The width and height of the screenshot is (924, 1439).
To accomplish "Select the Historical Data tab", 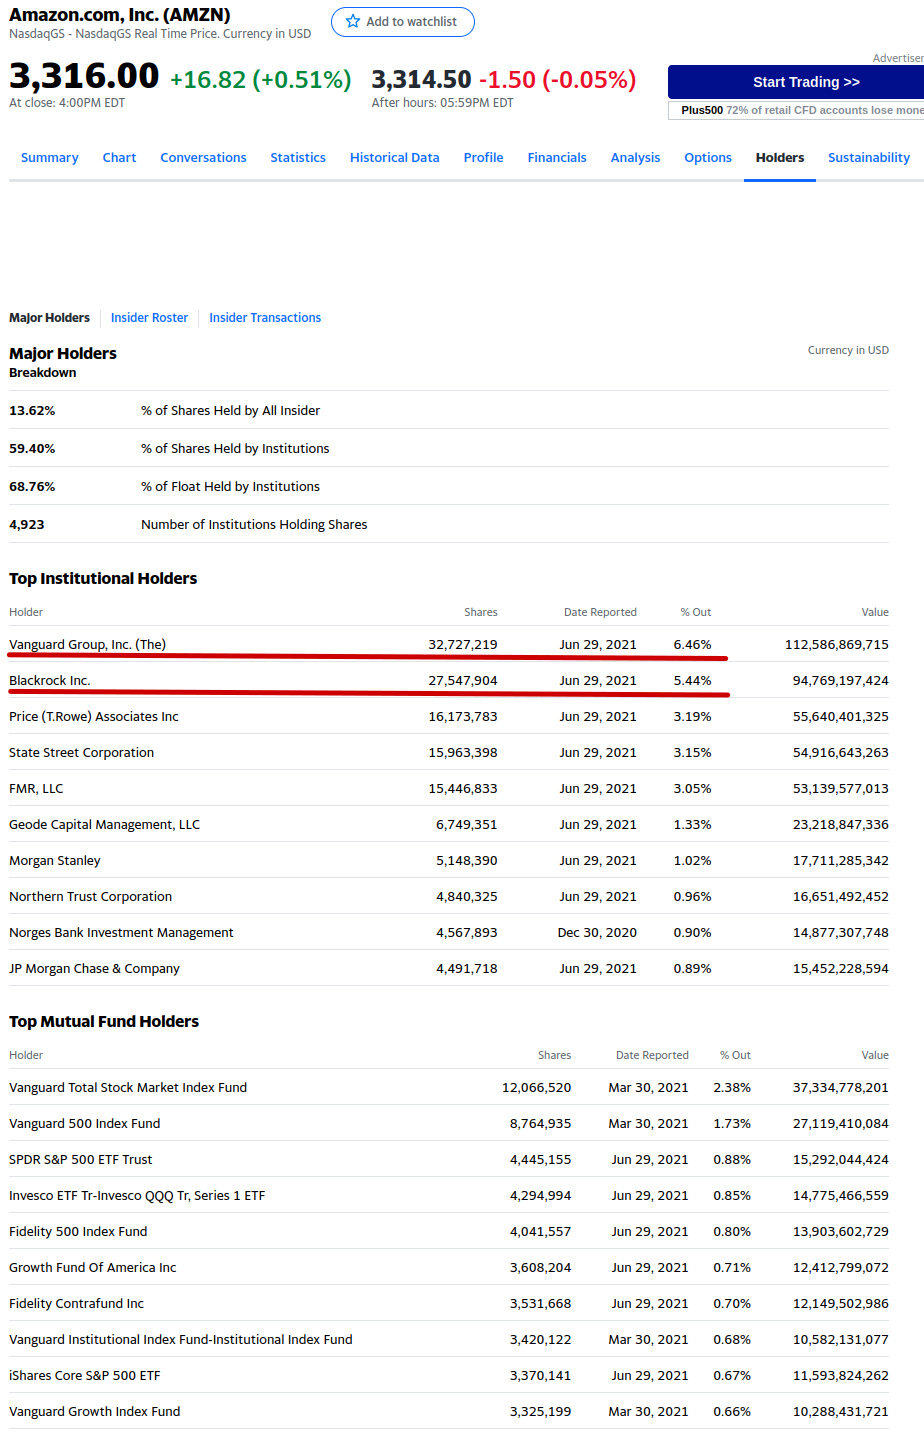I will pyautogui.click(x=394, y=158).
